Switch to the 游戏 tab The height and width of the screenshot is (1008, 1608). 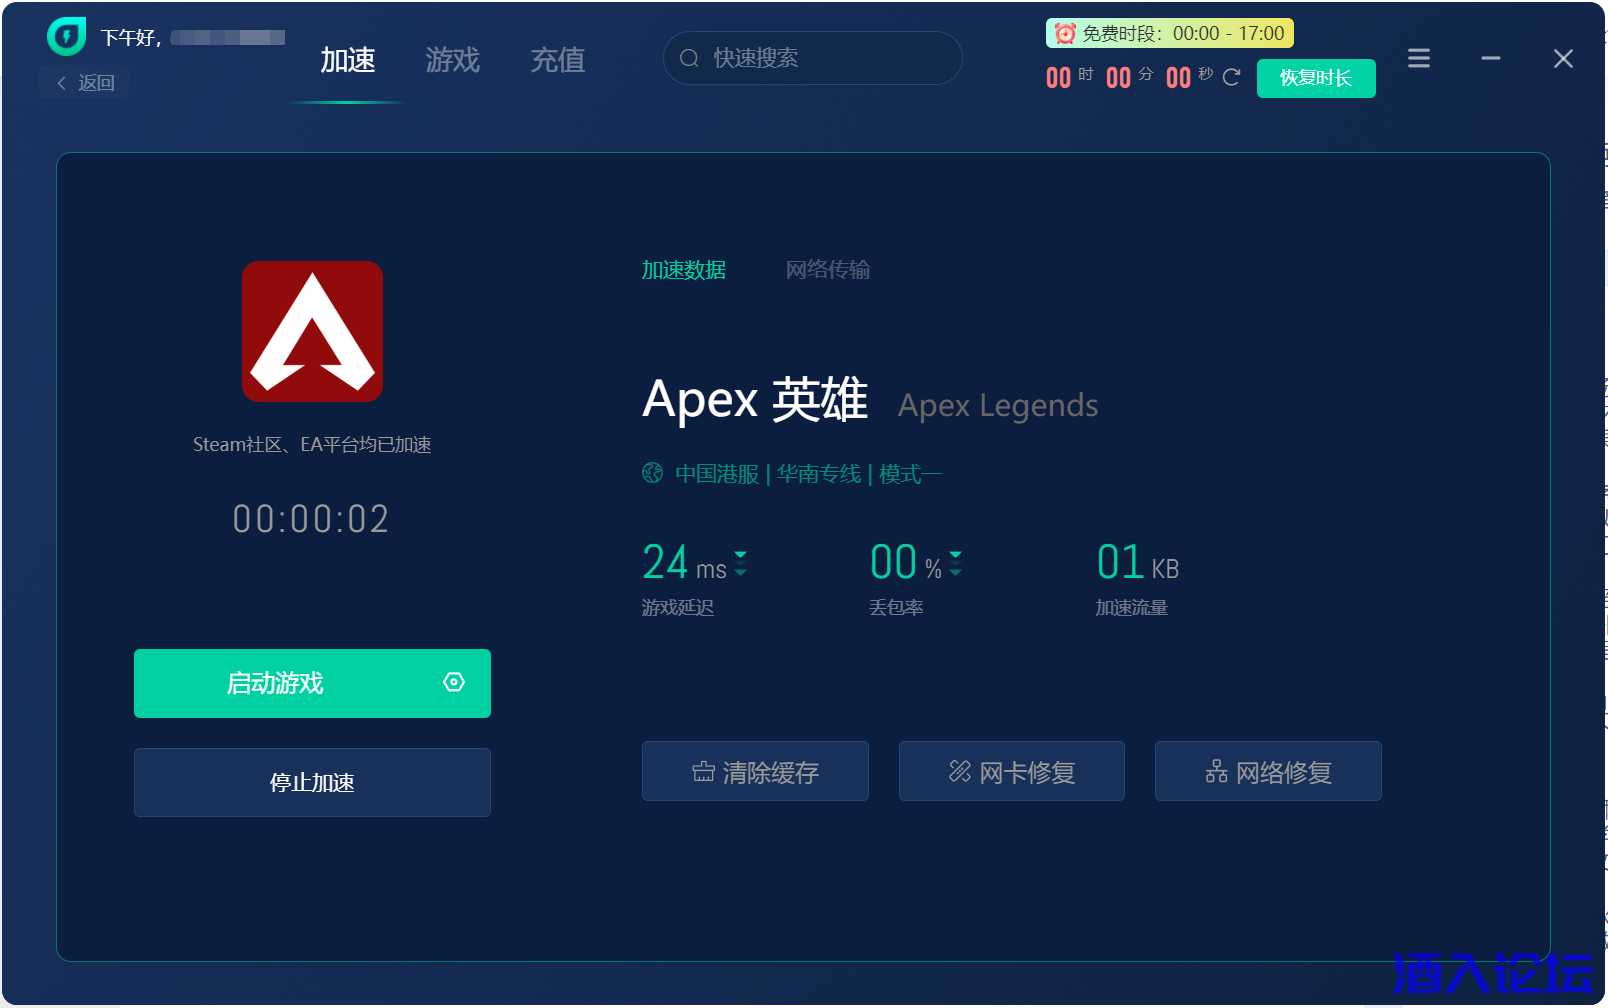point(452,60)
